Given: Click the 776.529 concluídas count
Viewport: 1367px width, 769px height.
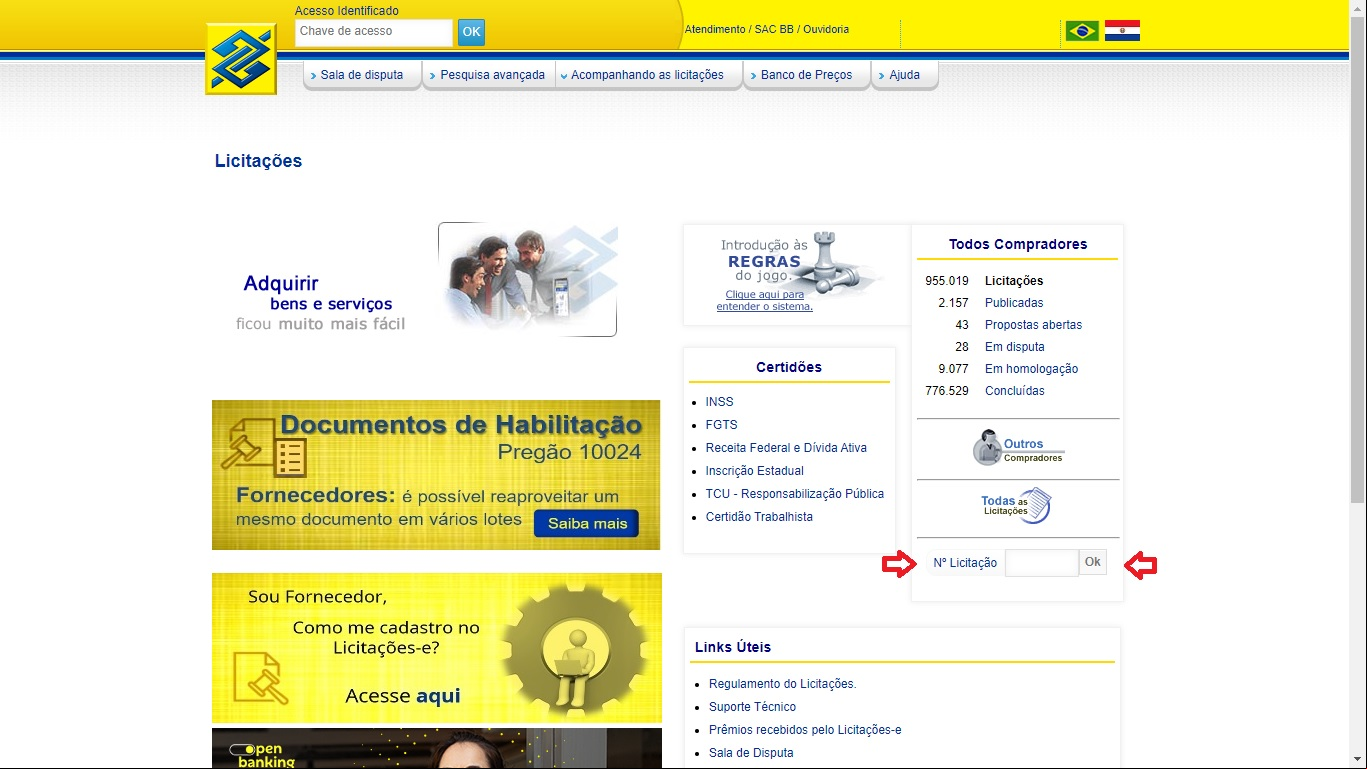Looking at the screenshot, I should tap(947, 391).
